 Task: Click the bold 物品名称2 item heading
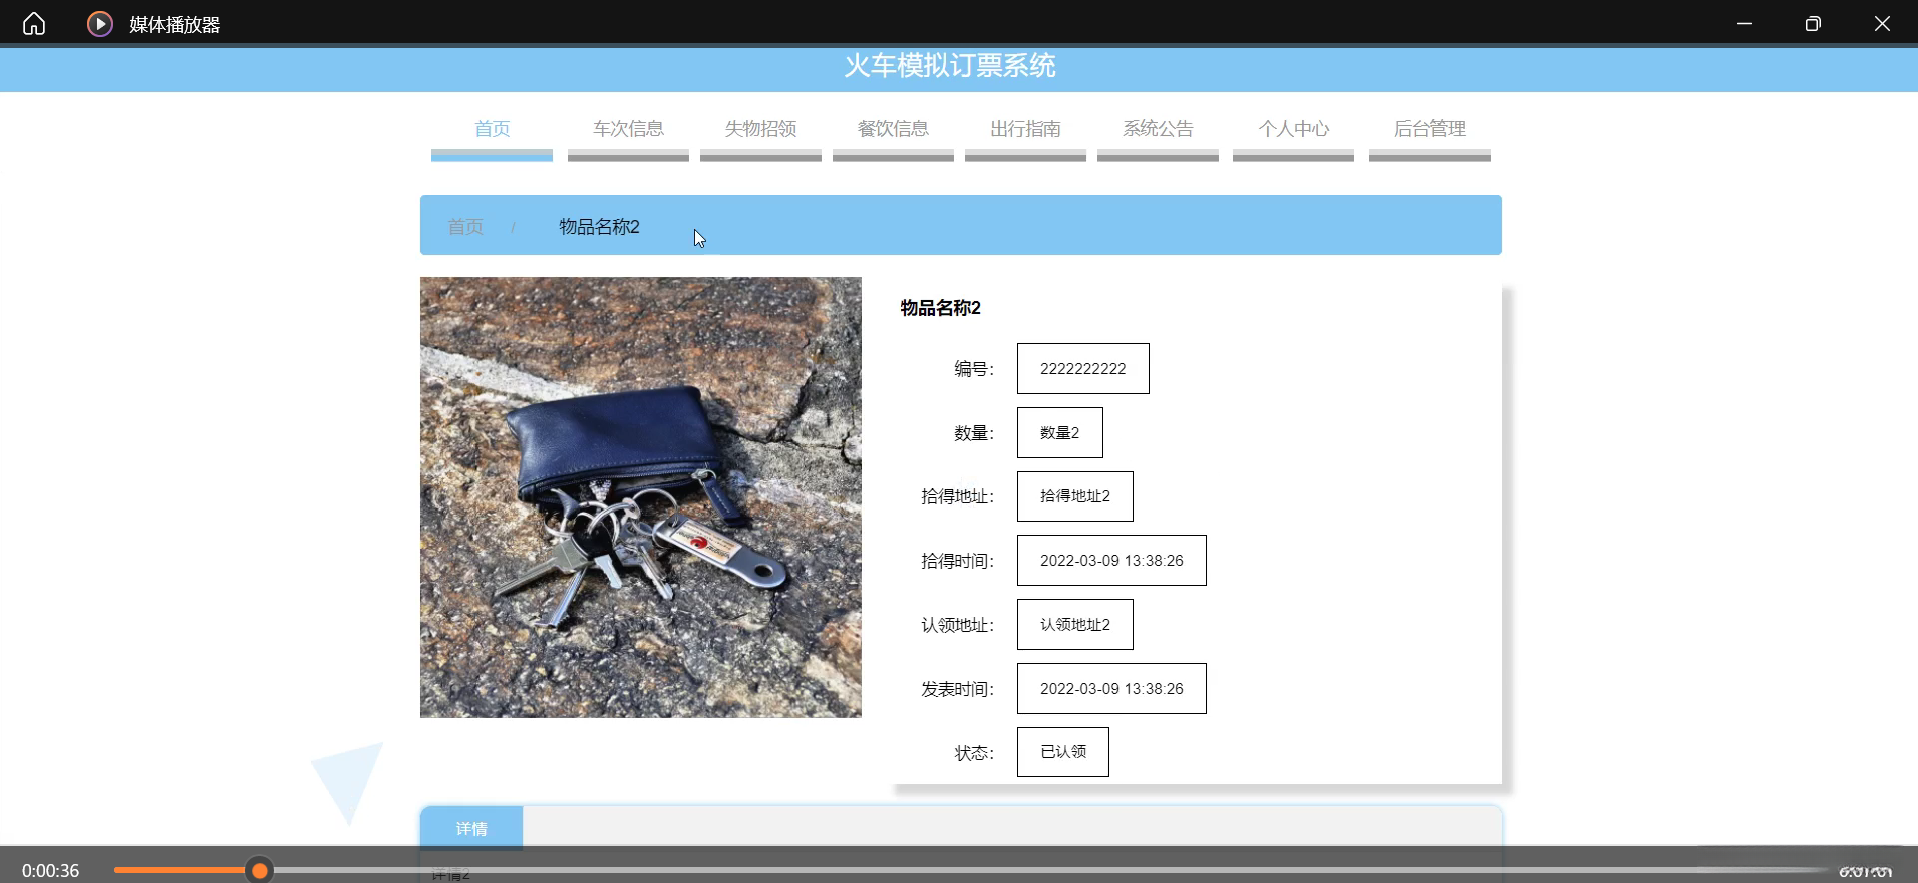(940, 308)
